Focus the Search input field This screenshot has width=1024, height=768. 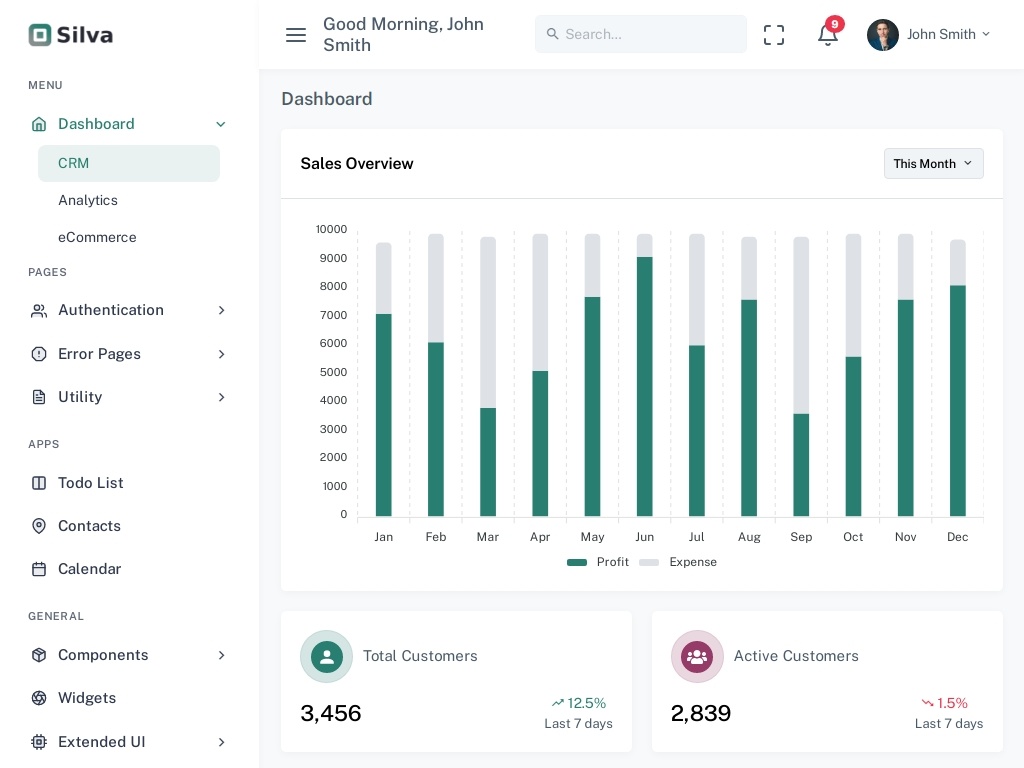(650, 34)
